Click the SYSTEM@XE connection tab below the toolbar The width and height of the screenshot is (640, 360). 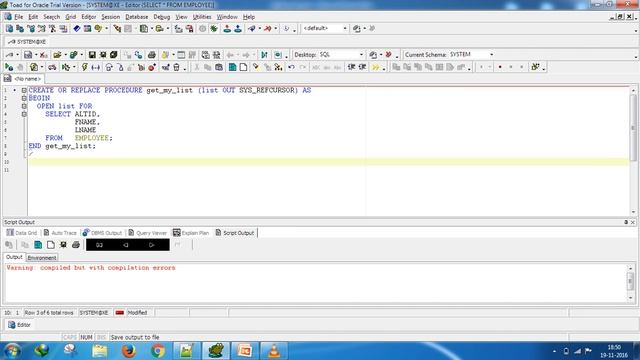point(27,42)
